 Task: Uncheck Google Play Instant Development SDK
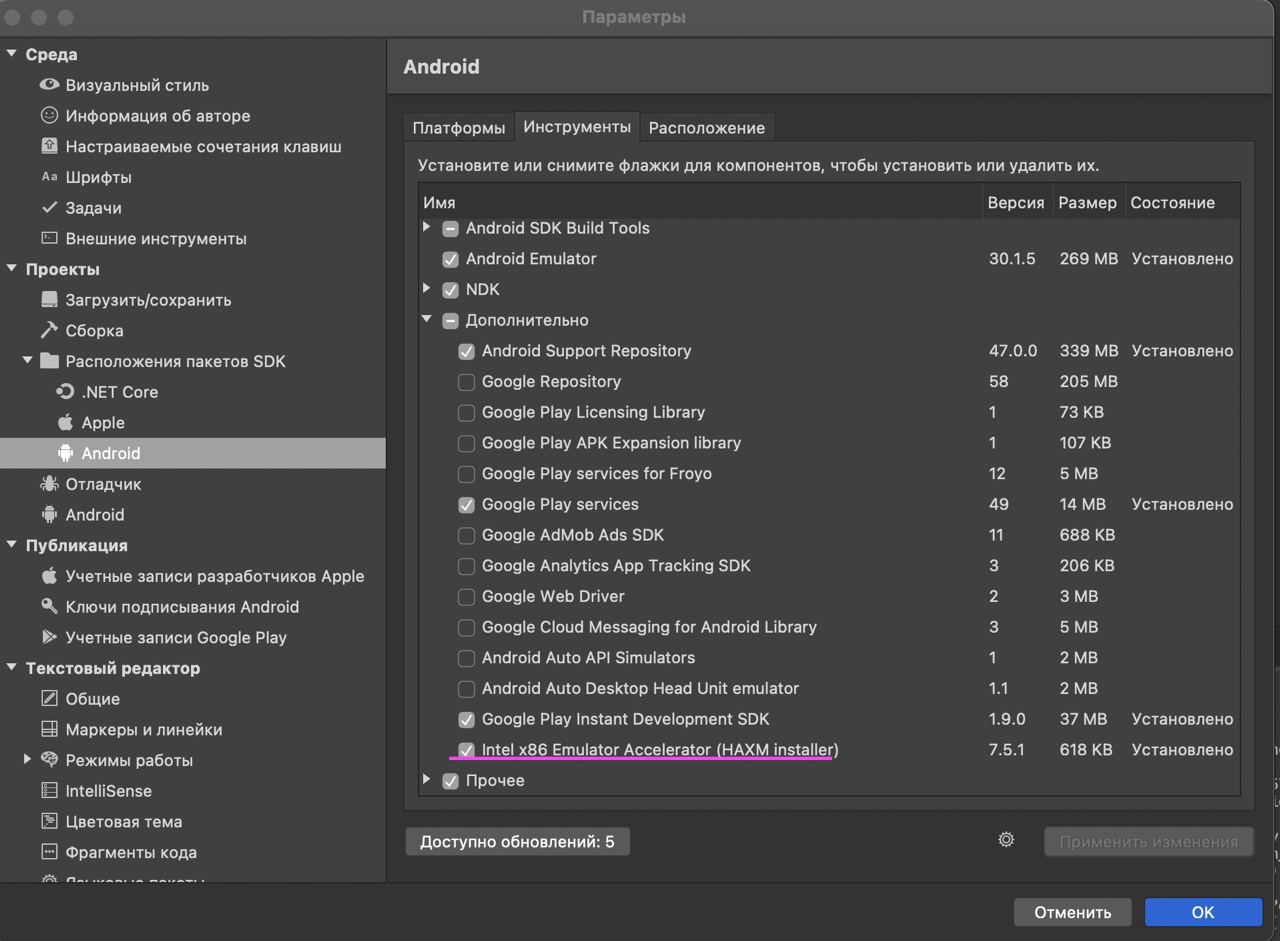click(466, 720)
